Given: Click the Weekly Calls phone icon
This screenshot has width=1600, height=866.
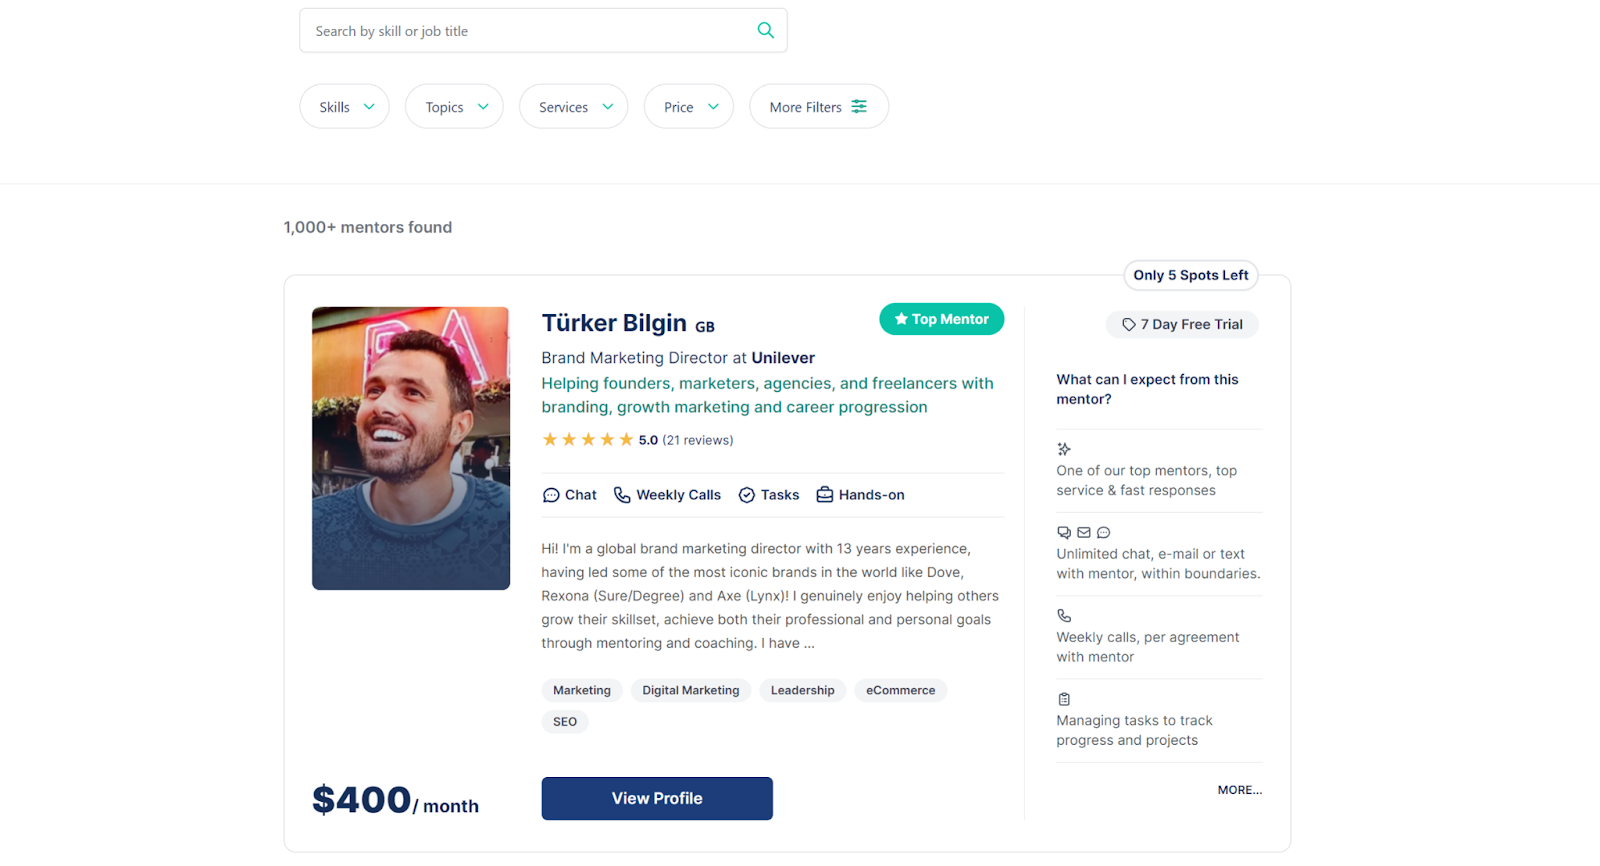Looking at the screenshot, I should click(622, 495).
